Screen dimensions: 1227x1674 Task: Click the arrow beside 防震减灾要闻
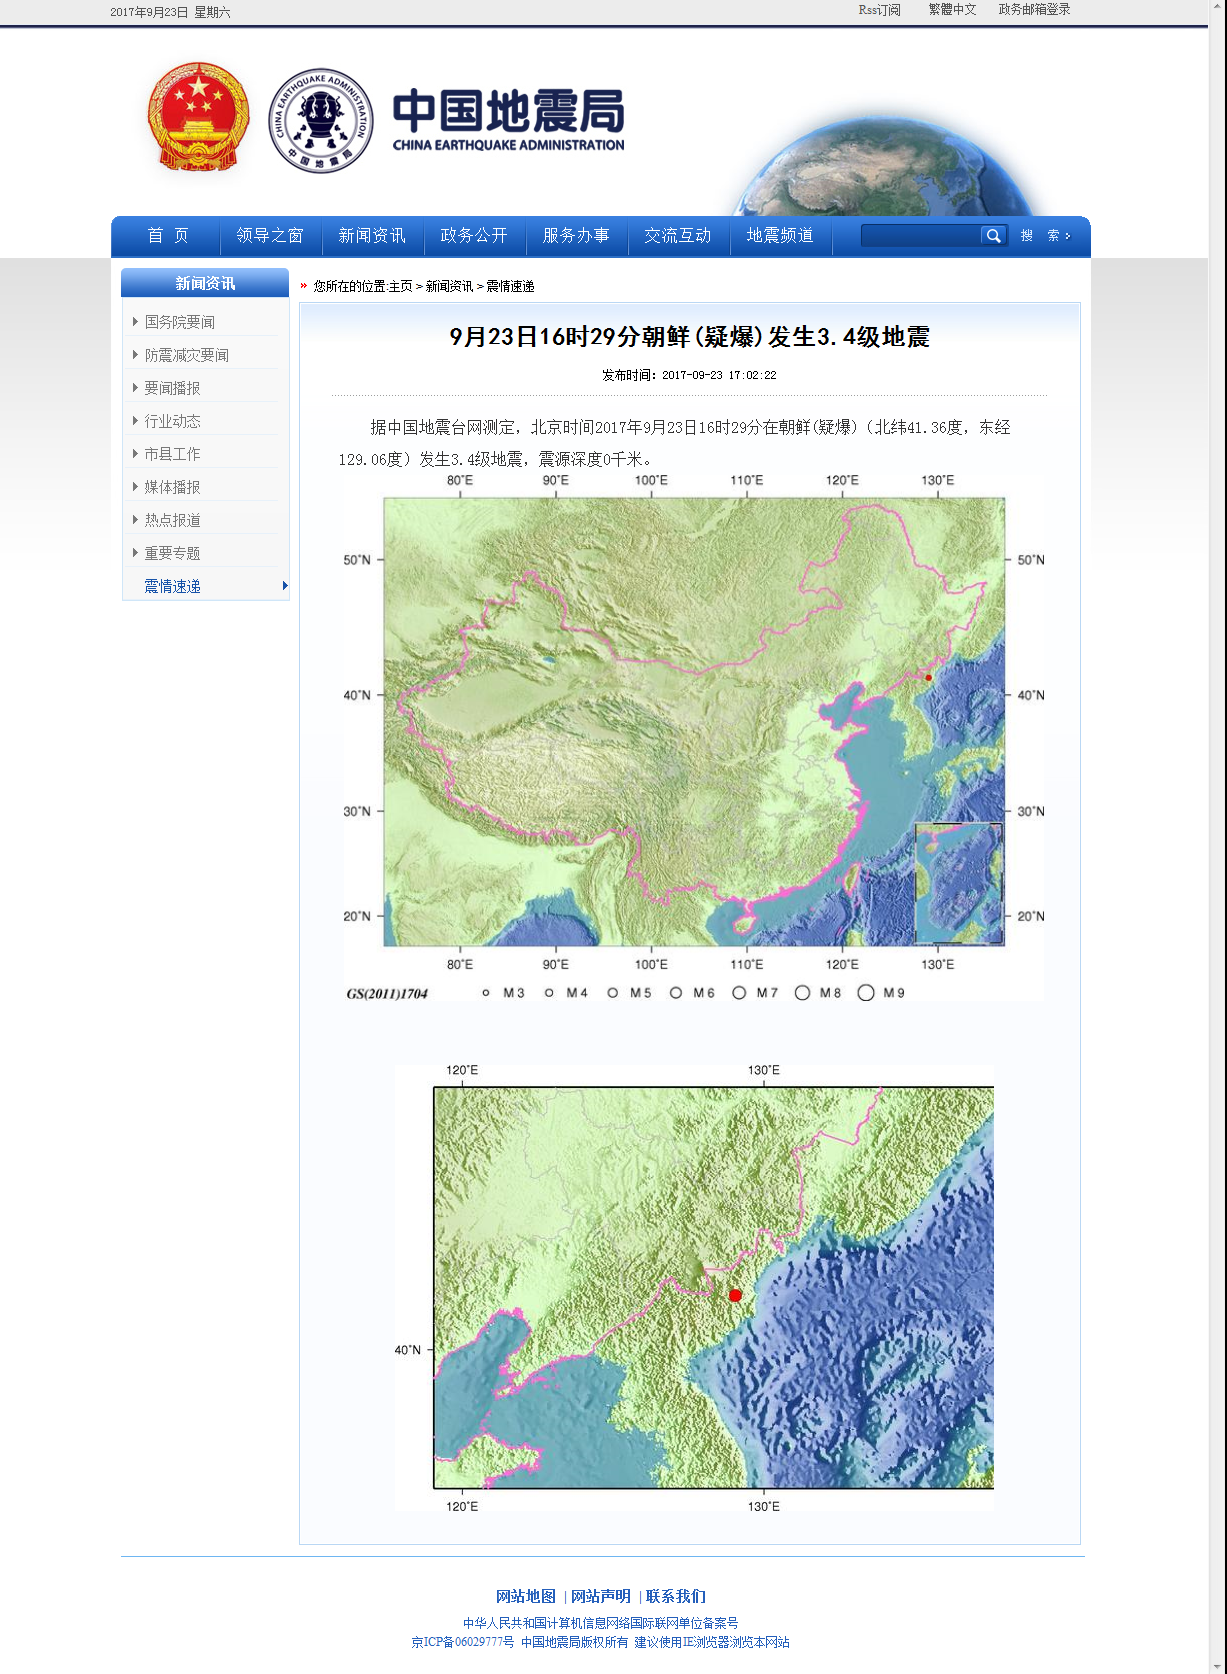coord(135,354)
